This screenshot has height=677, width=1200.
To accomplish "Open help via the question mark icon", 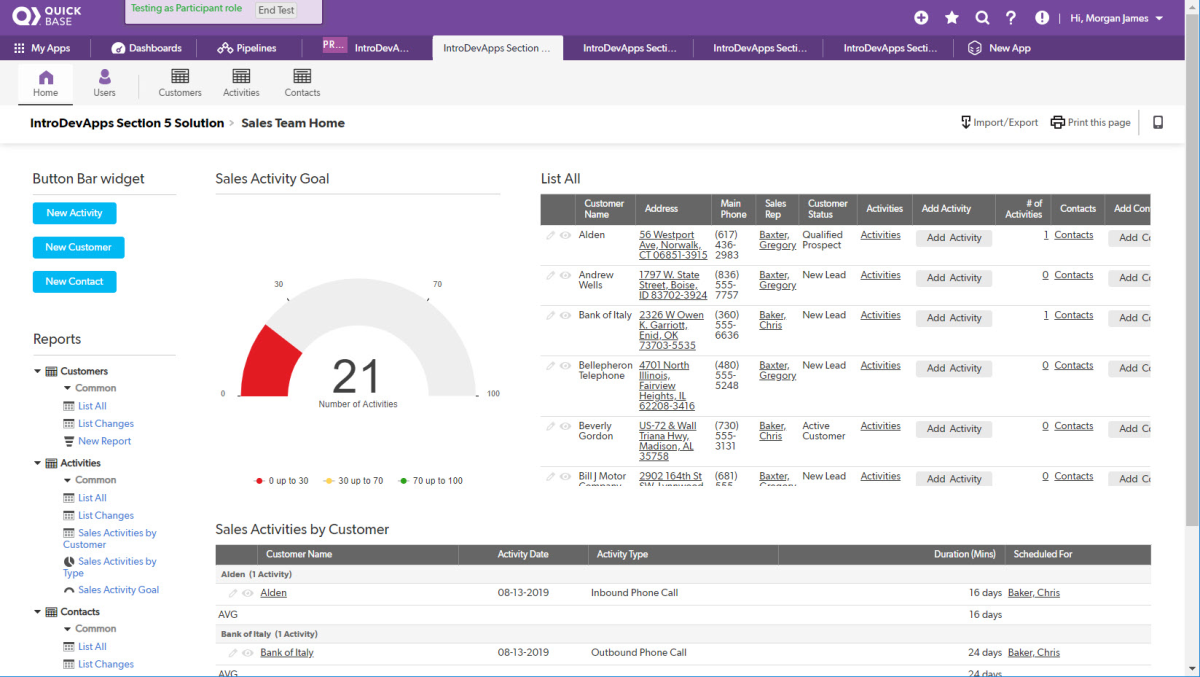I will [x=1011, y=16].
